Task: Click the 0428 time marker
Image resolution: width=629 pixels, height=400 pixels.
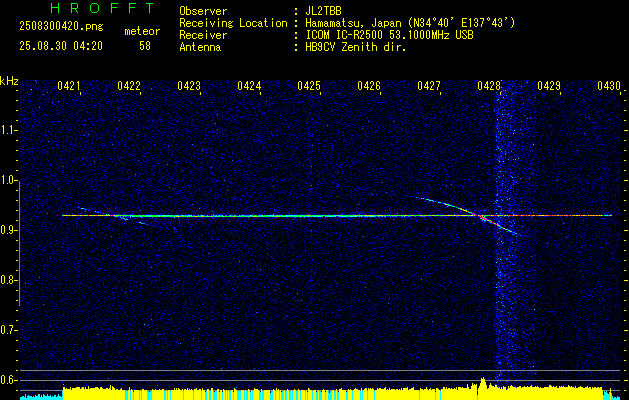Action: (x=489, y=85)
